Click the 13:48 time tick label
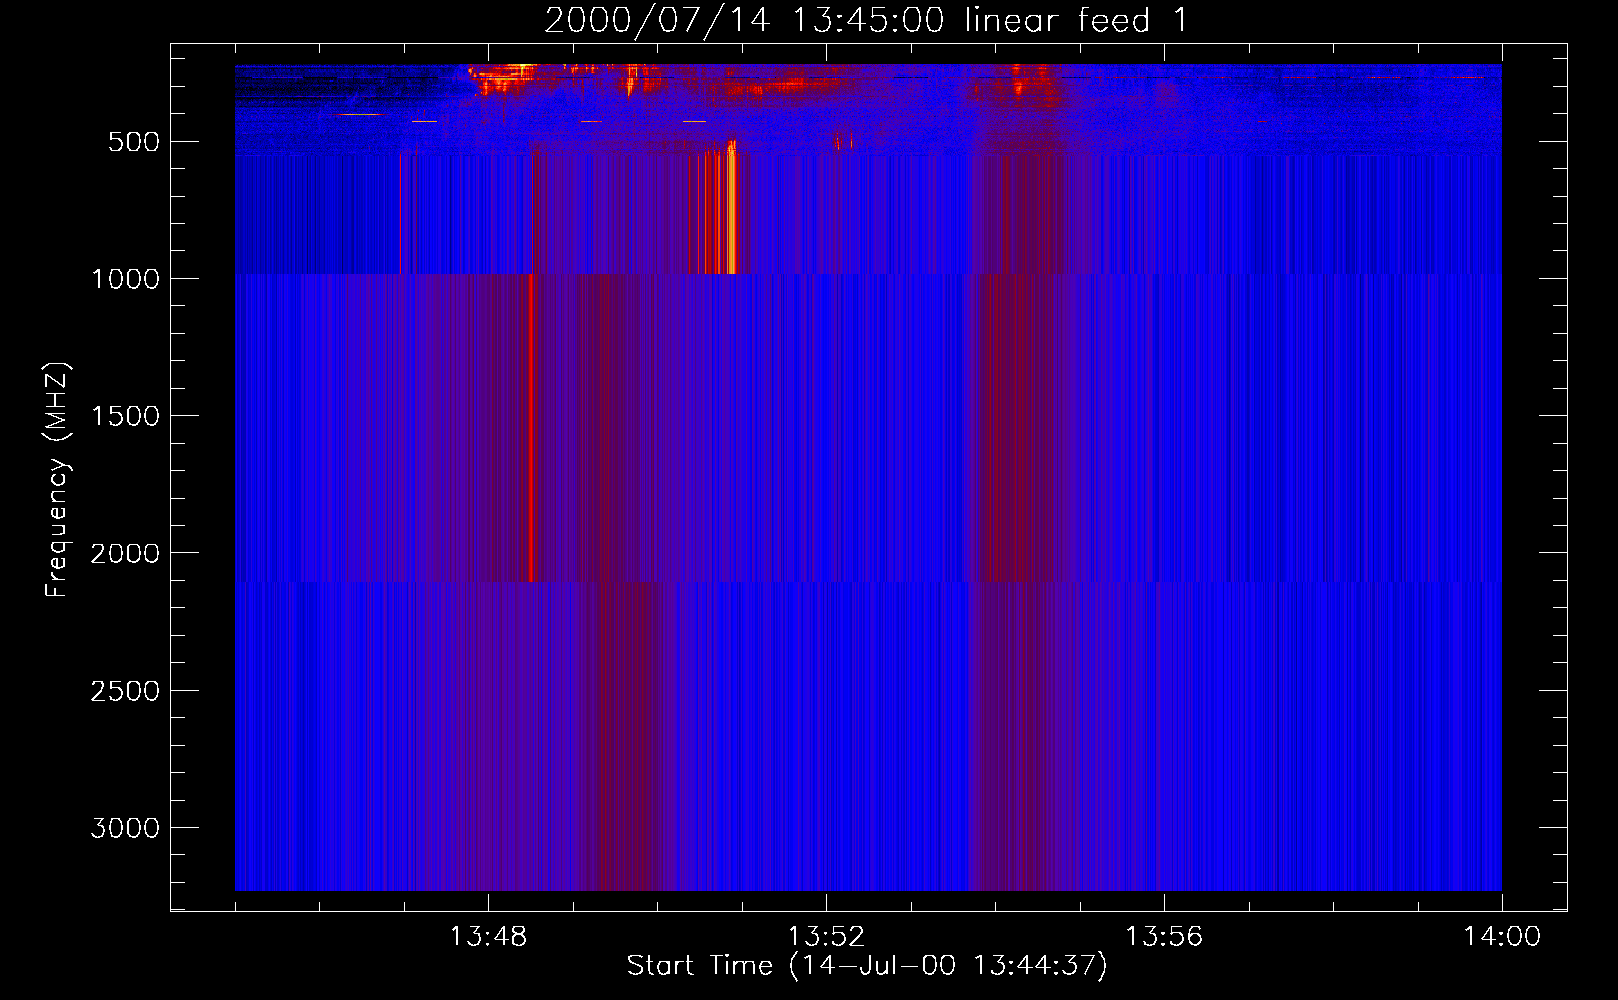 488,937
